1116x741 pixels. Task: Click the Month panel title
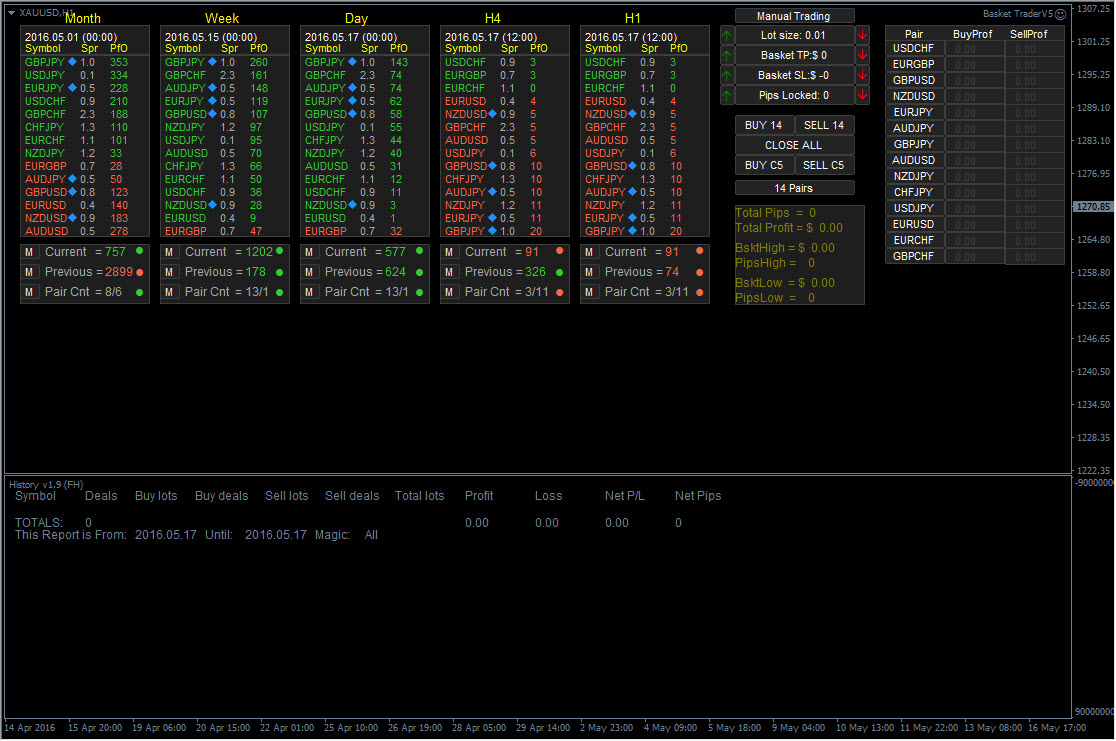point(83,19)
